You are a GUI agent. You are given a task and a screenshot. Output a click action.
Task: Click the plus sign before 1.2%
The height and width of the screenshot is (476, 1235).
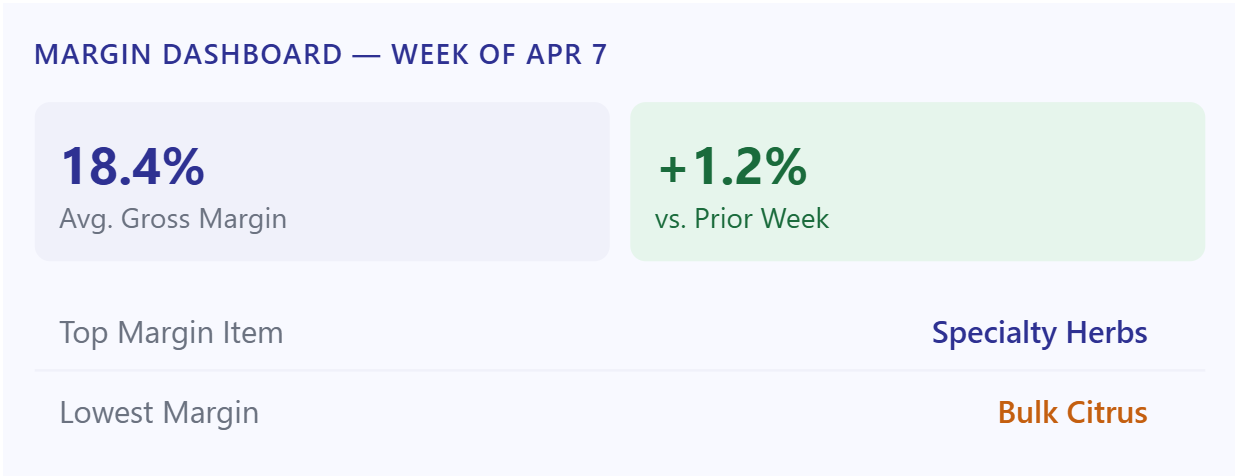click(x=673, y=169)
